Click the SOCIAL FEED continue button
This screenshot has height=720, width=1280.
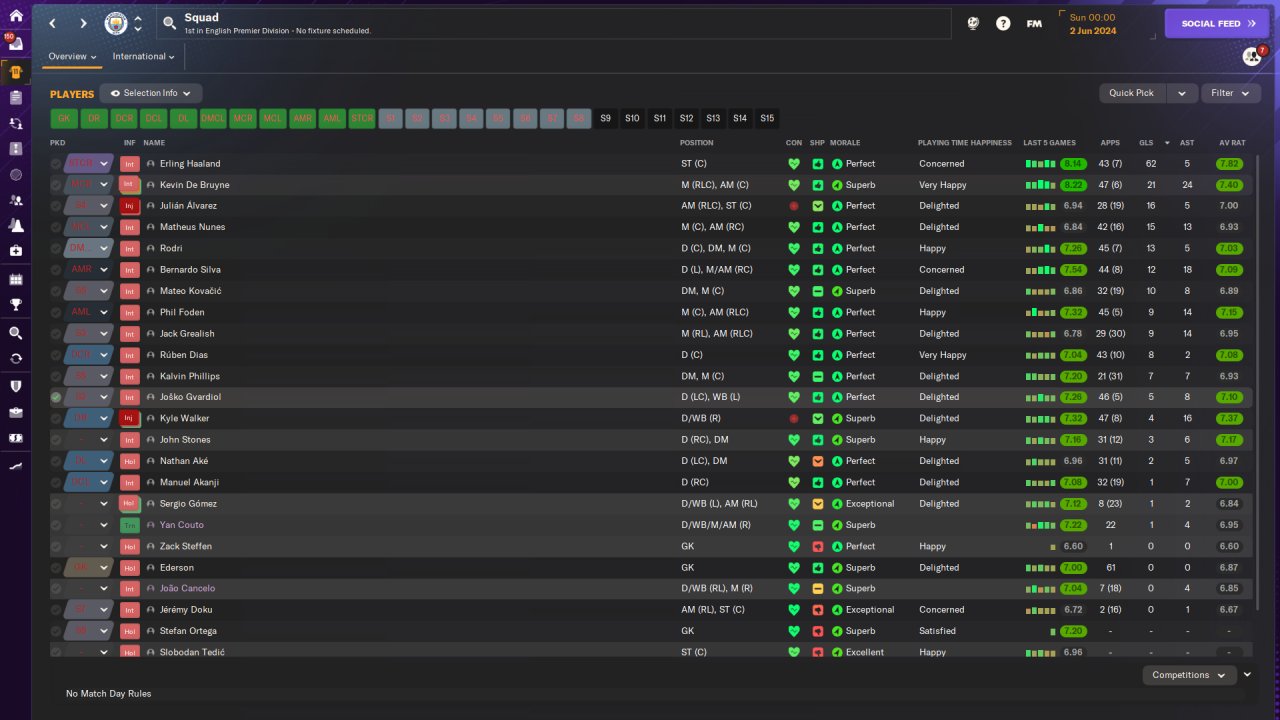pyautogui.click(x=1217, y=24)
